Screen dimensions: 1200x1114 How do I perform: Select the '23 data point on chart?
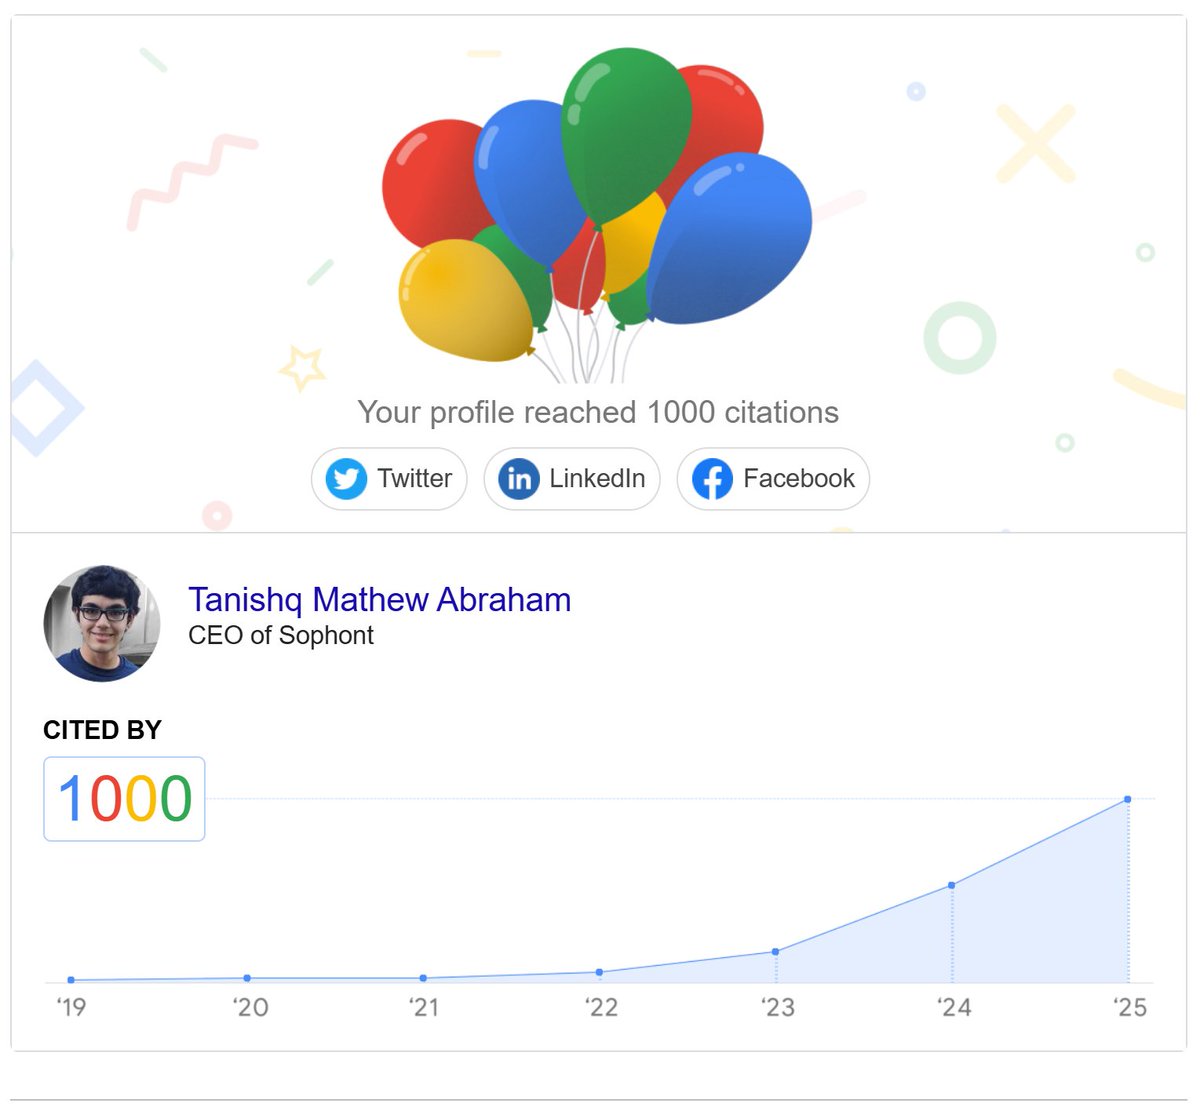click(x=776, y=951)
